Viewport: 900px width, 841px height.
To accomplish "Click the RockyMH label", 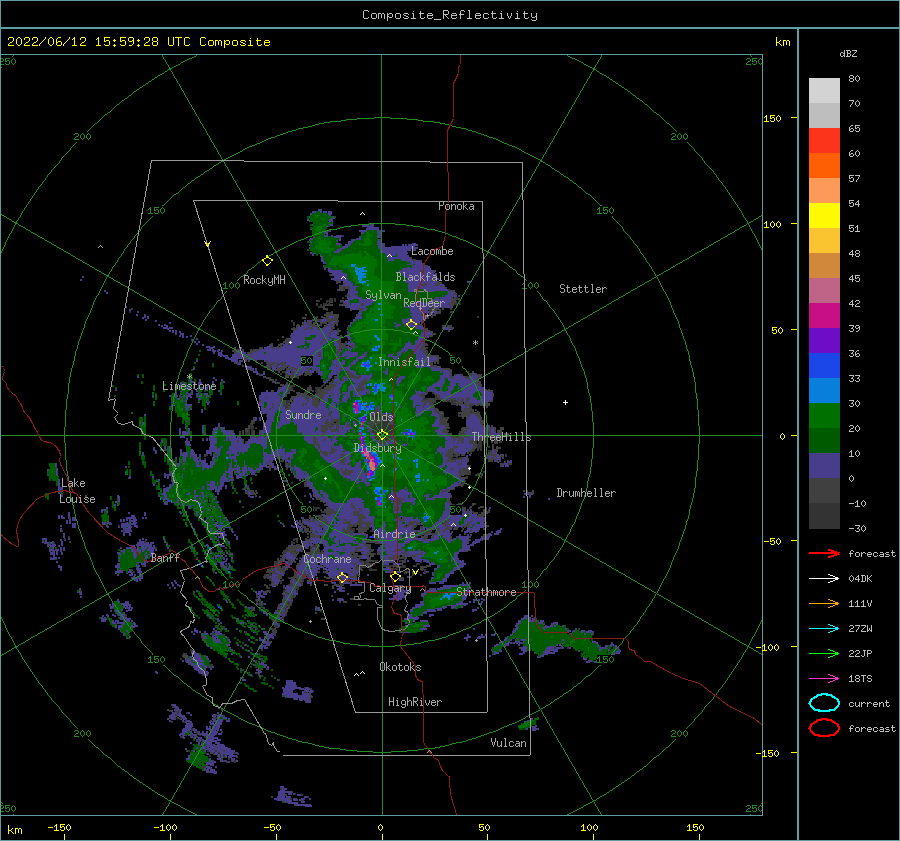I will 264,280.
